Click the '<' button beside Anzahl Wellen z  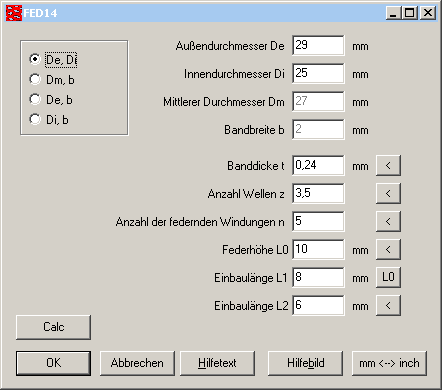coord(388,193)
